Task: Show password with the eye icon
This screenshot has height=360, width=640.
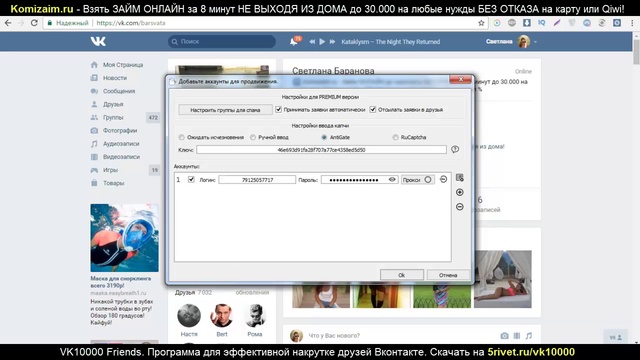Action: pyautogui.click(x=392, y=180)
